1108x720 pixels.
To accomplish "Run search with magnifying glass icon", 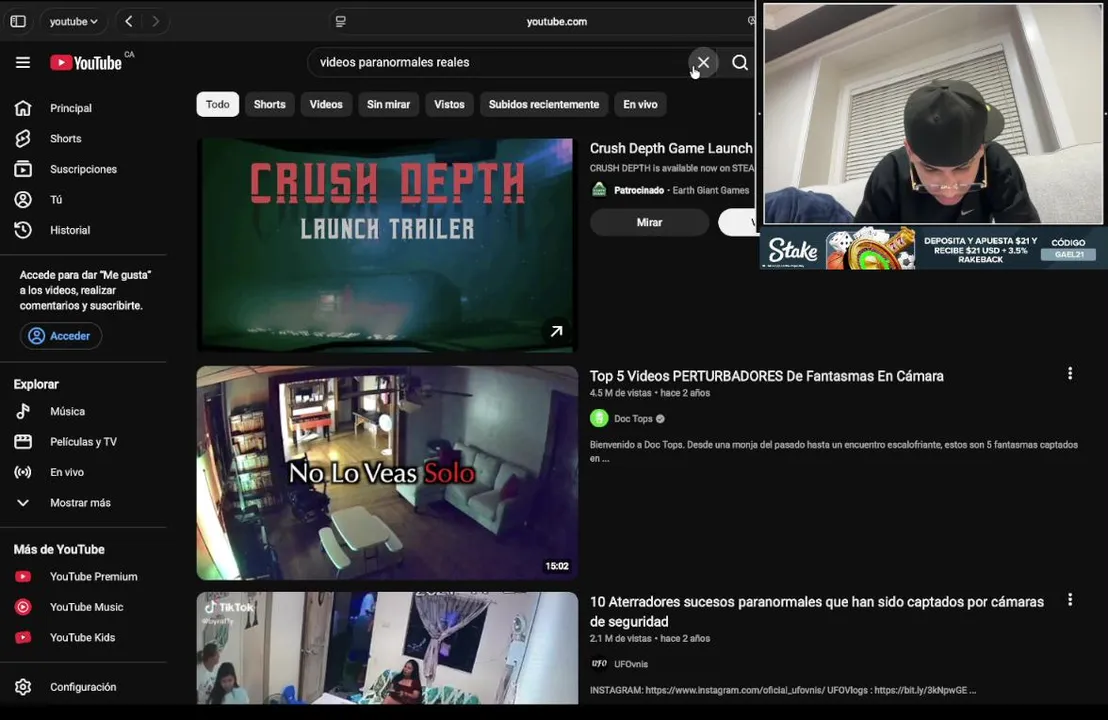I will tap(739, 62).
